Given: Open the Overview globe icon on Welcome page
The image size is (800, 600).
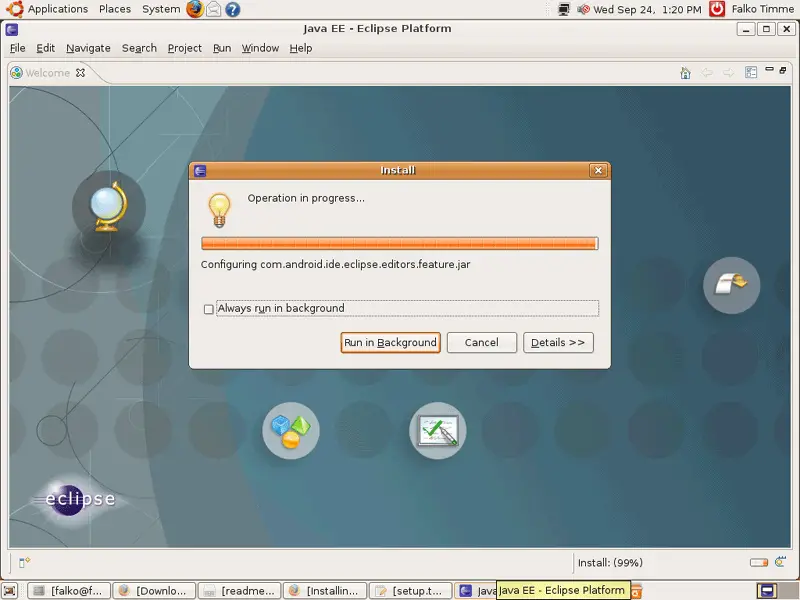Looking at the screenshot, I should [x=109, y=207].
